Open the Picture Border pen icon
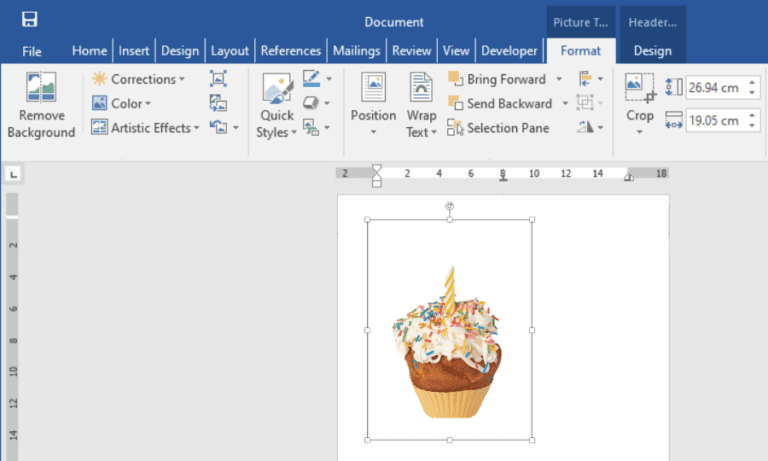Viewport: 768px width, 461px height. [312, 78]
